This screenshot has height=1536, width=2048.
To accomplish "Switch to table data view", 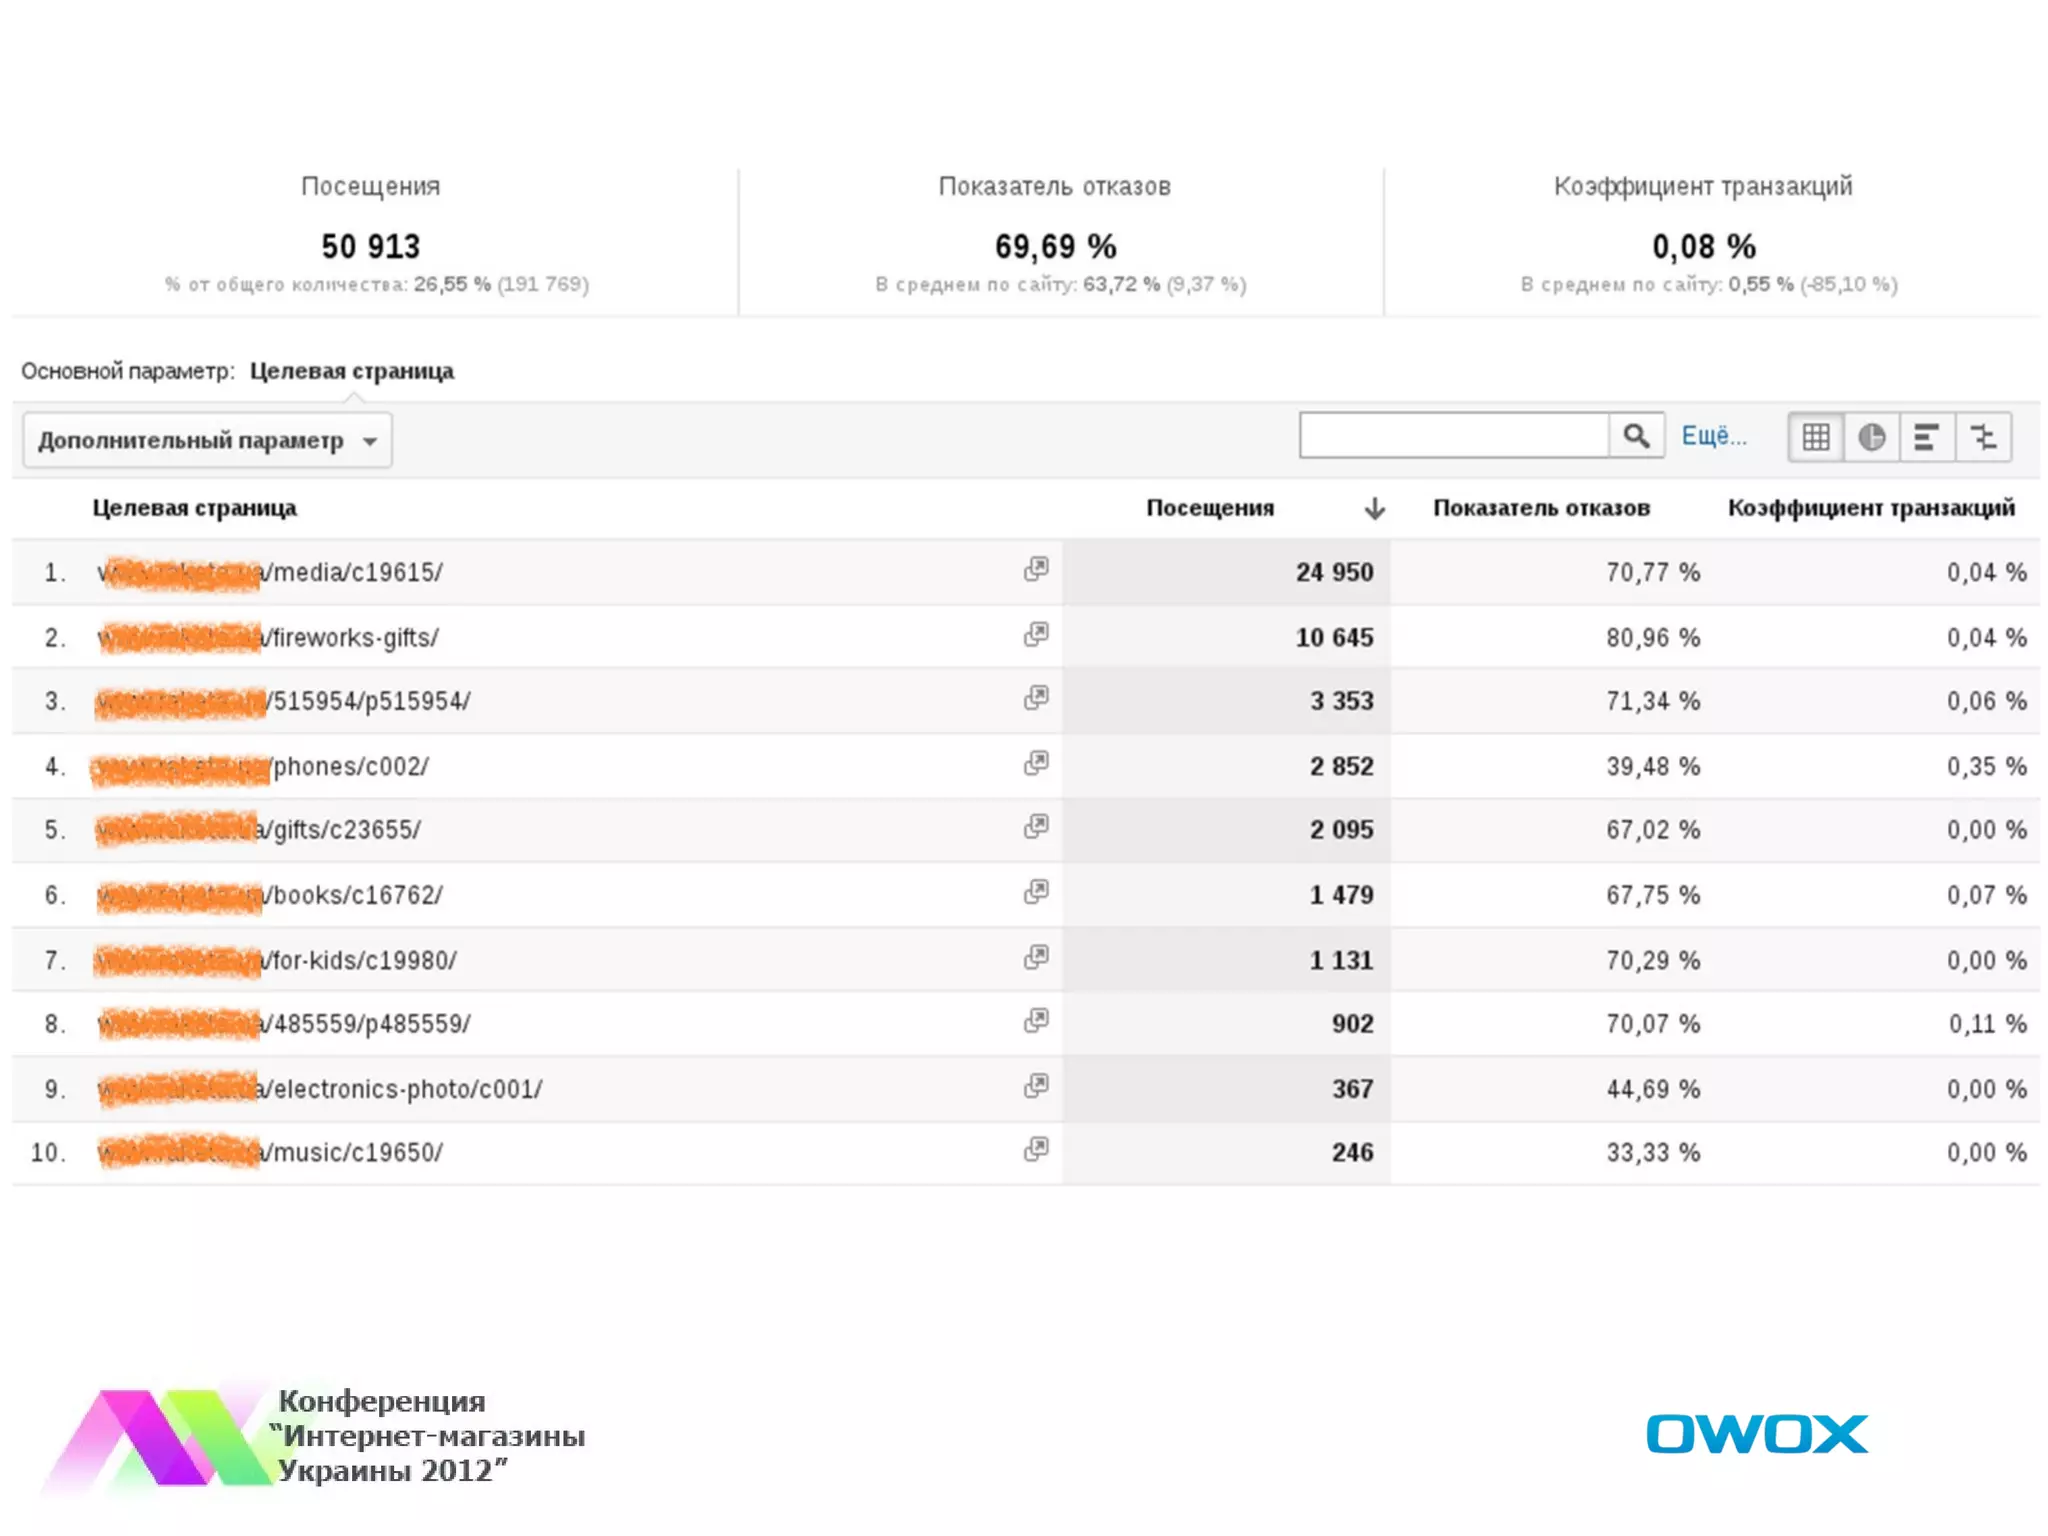I will [x=1815, y=438].
